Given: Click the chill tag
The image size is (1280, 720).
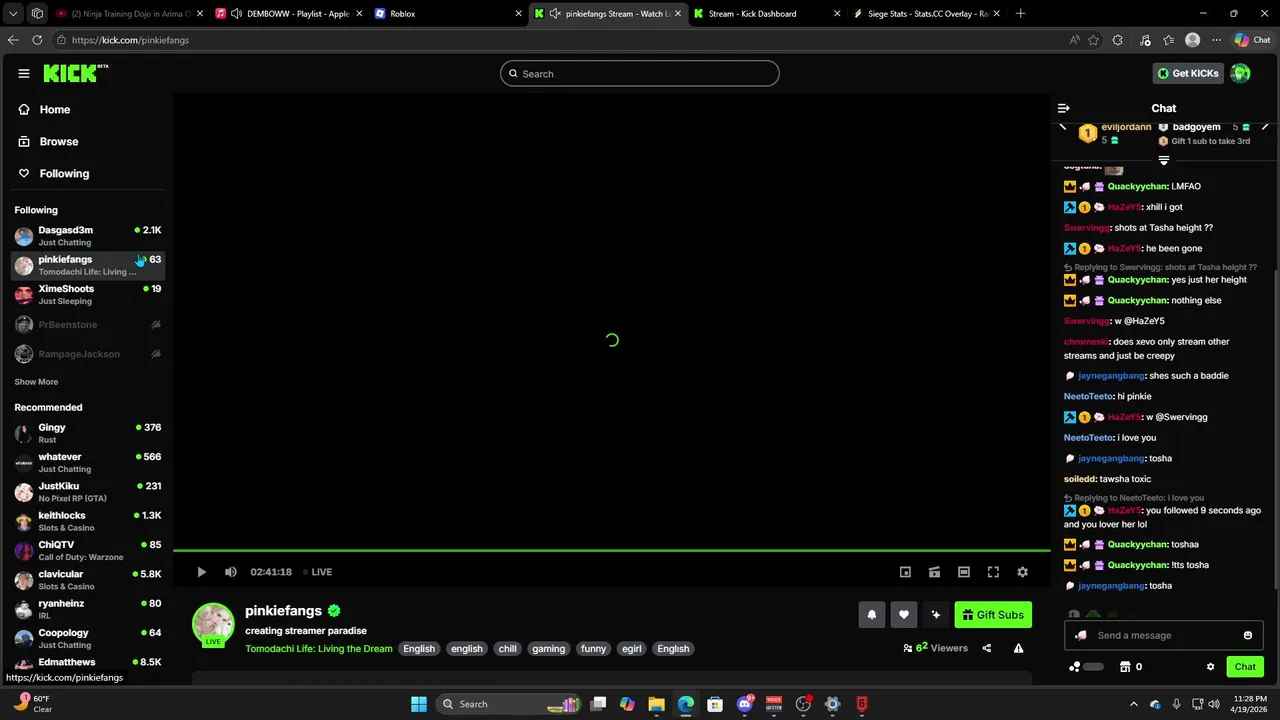Looking at the screenshot, I should (508, 649).
